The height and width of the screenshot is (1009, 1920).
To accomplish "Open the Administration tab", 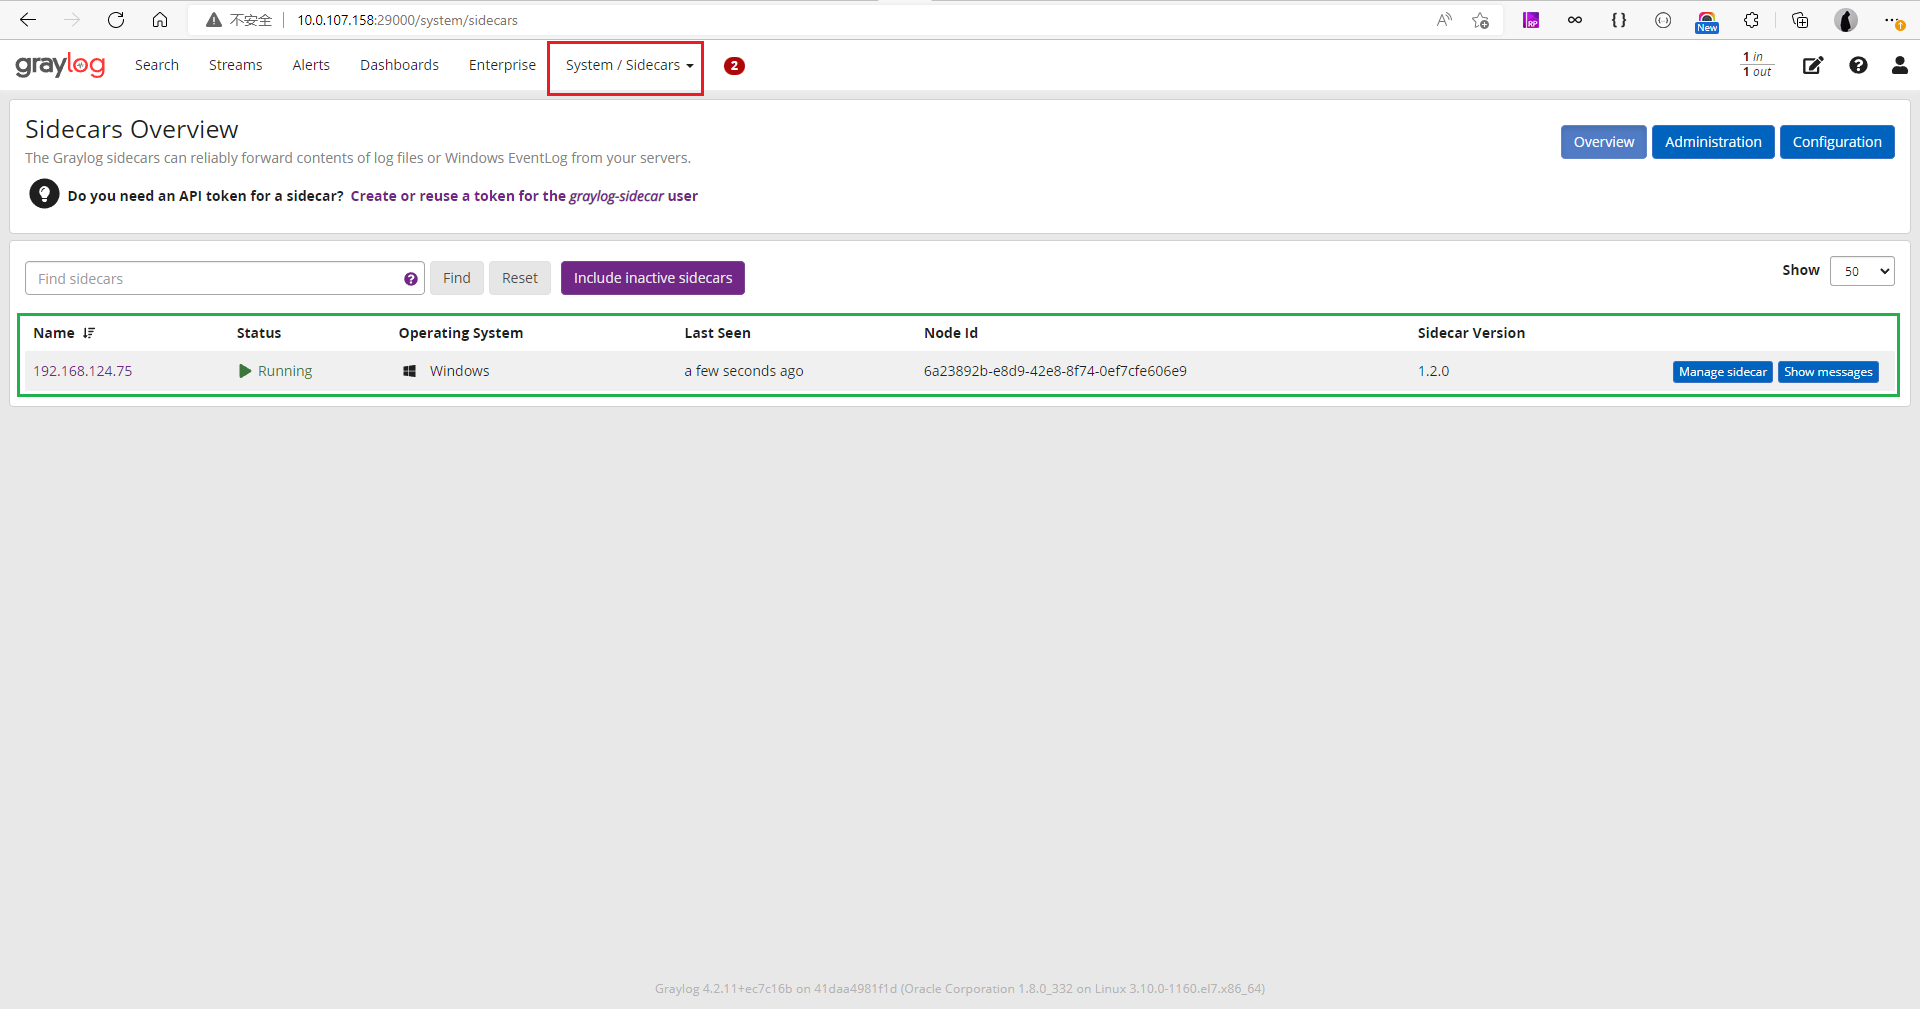I will 1712,141.
